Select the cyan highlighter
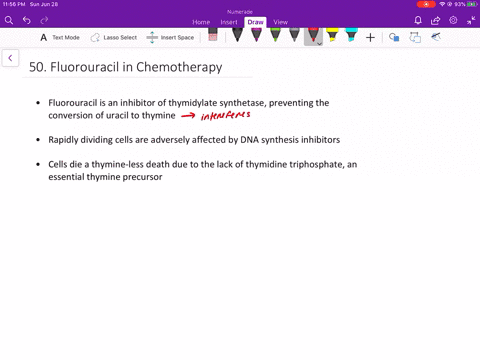Image resolution: width=480 pixels, height=360 pixels. [351, 35]
